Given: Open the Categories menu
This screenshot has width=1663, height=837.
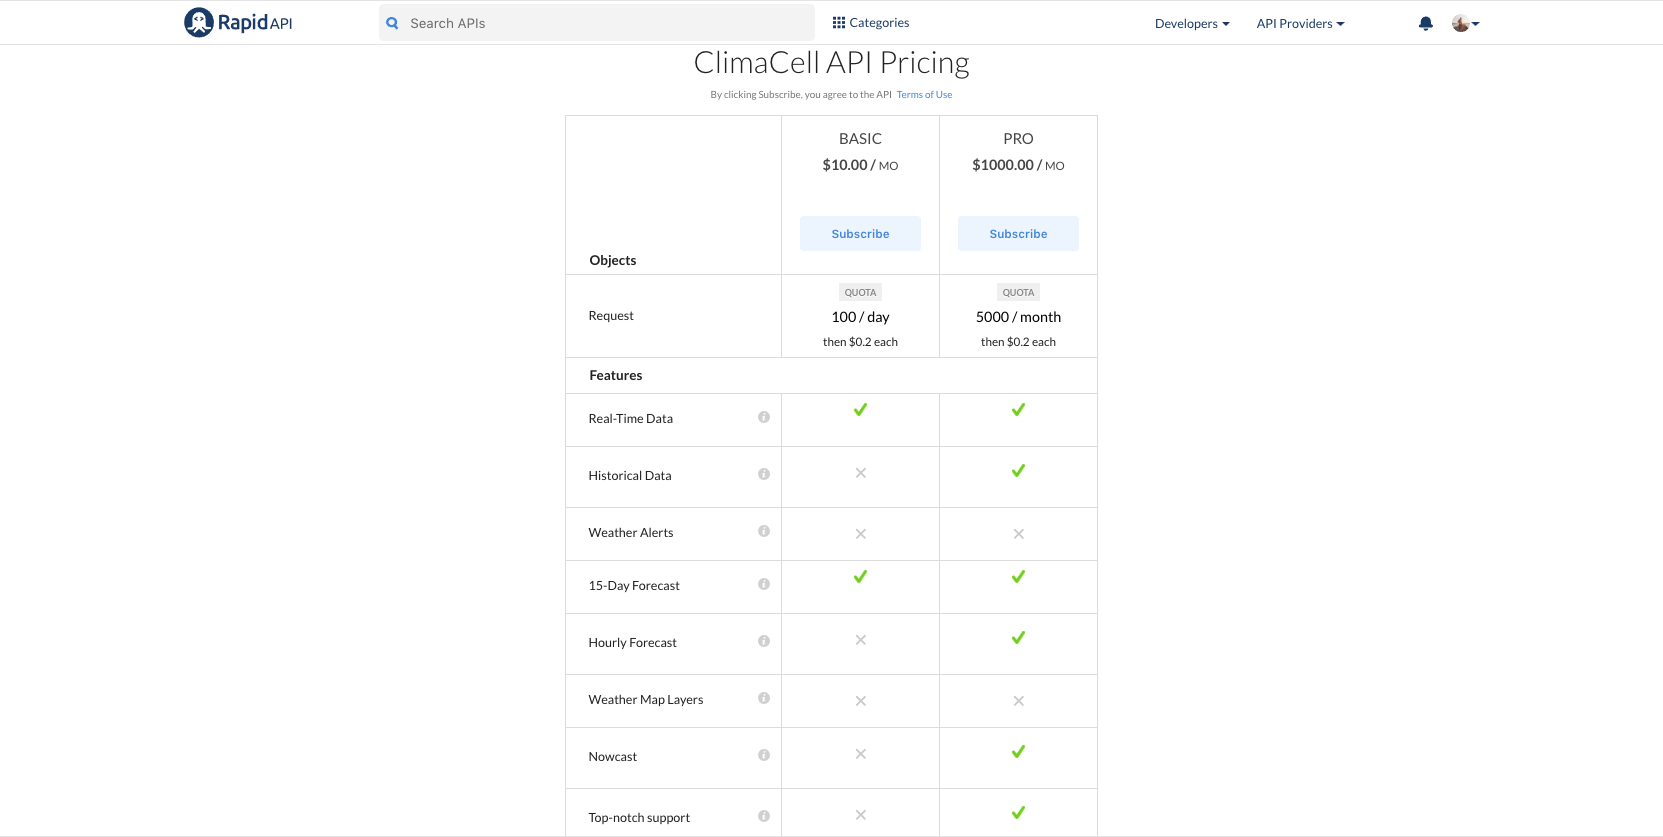Looking at the screenshot, I should click(x=871, y=22).
